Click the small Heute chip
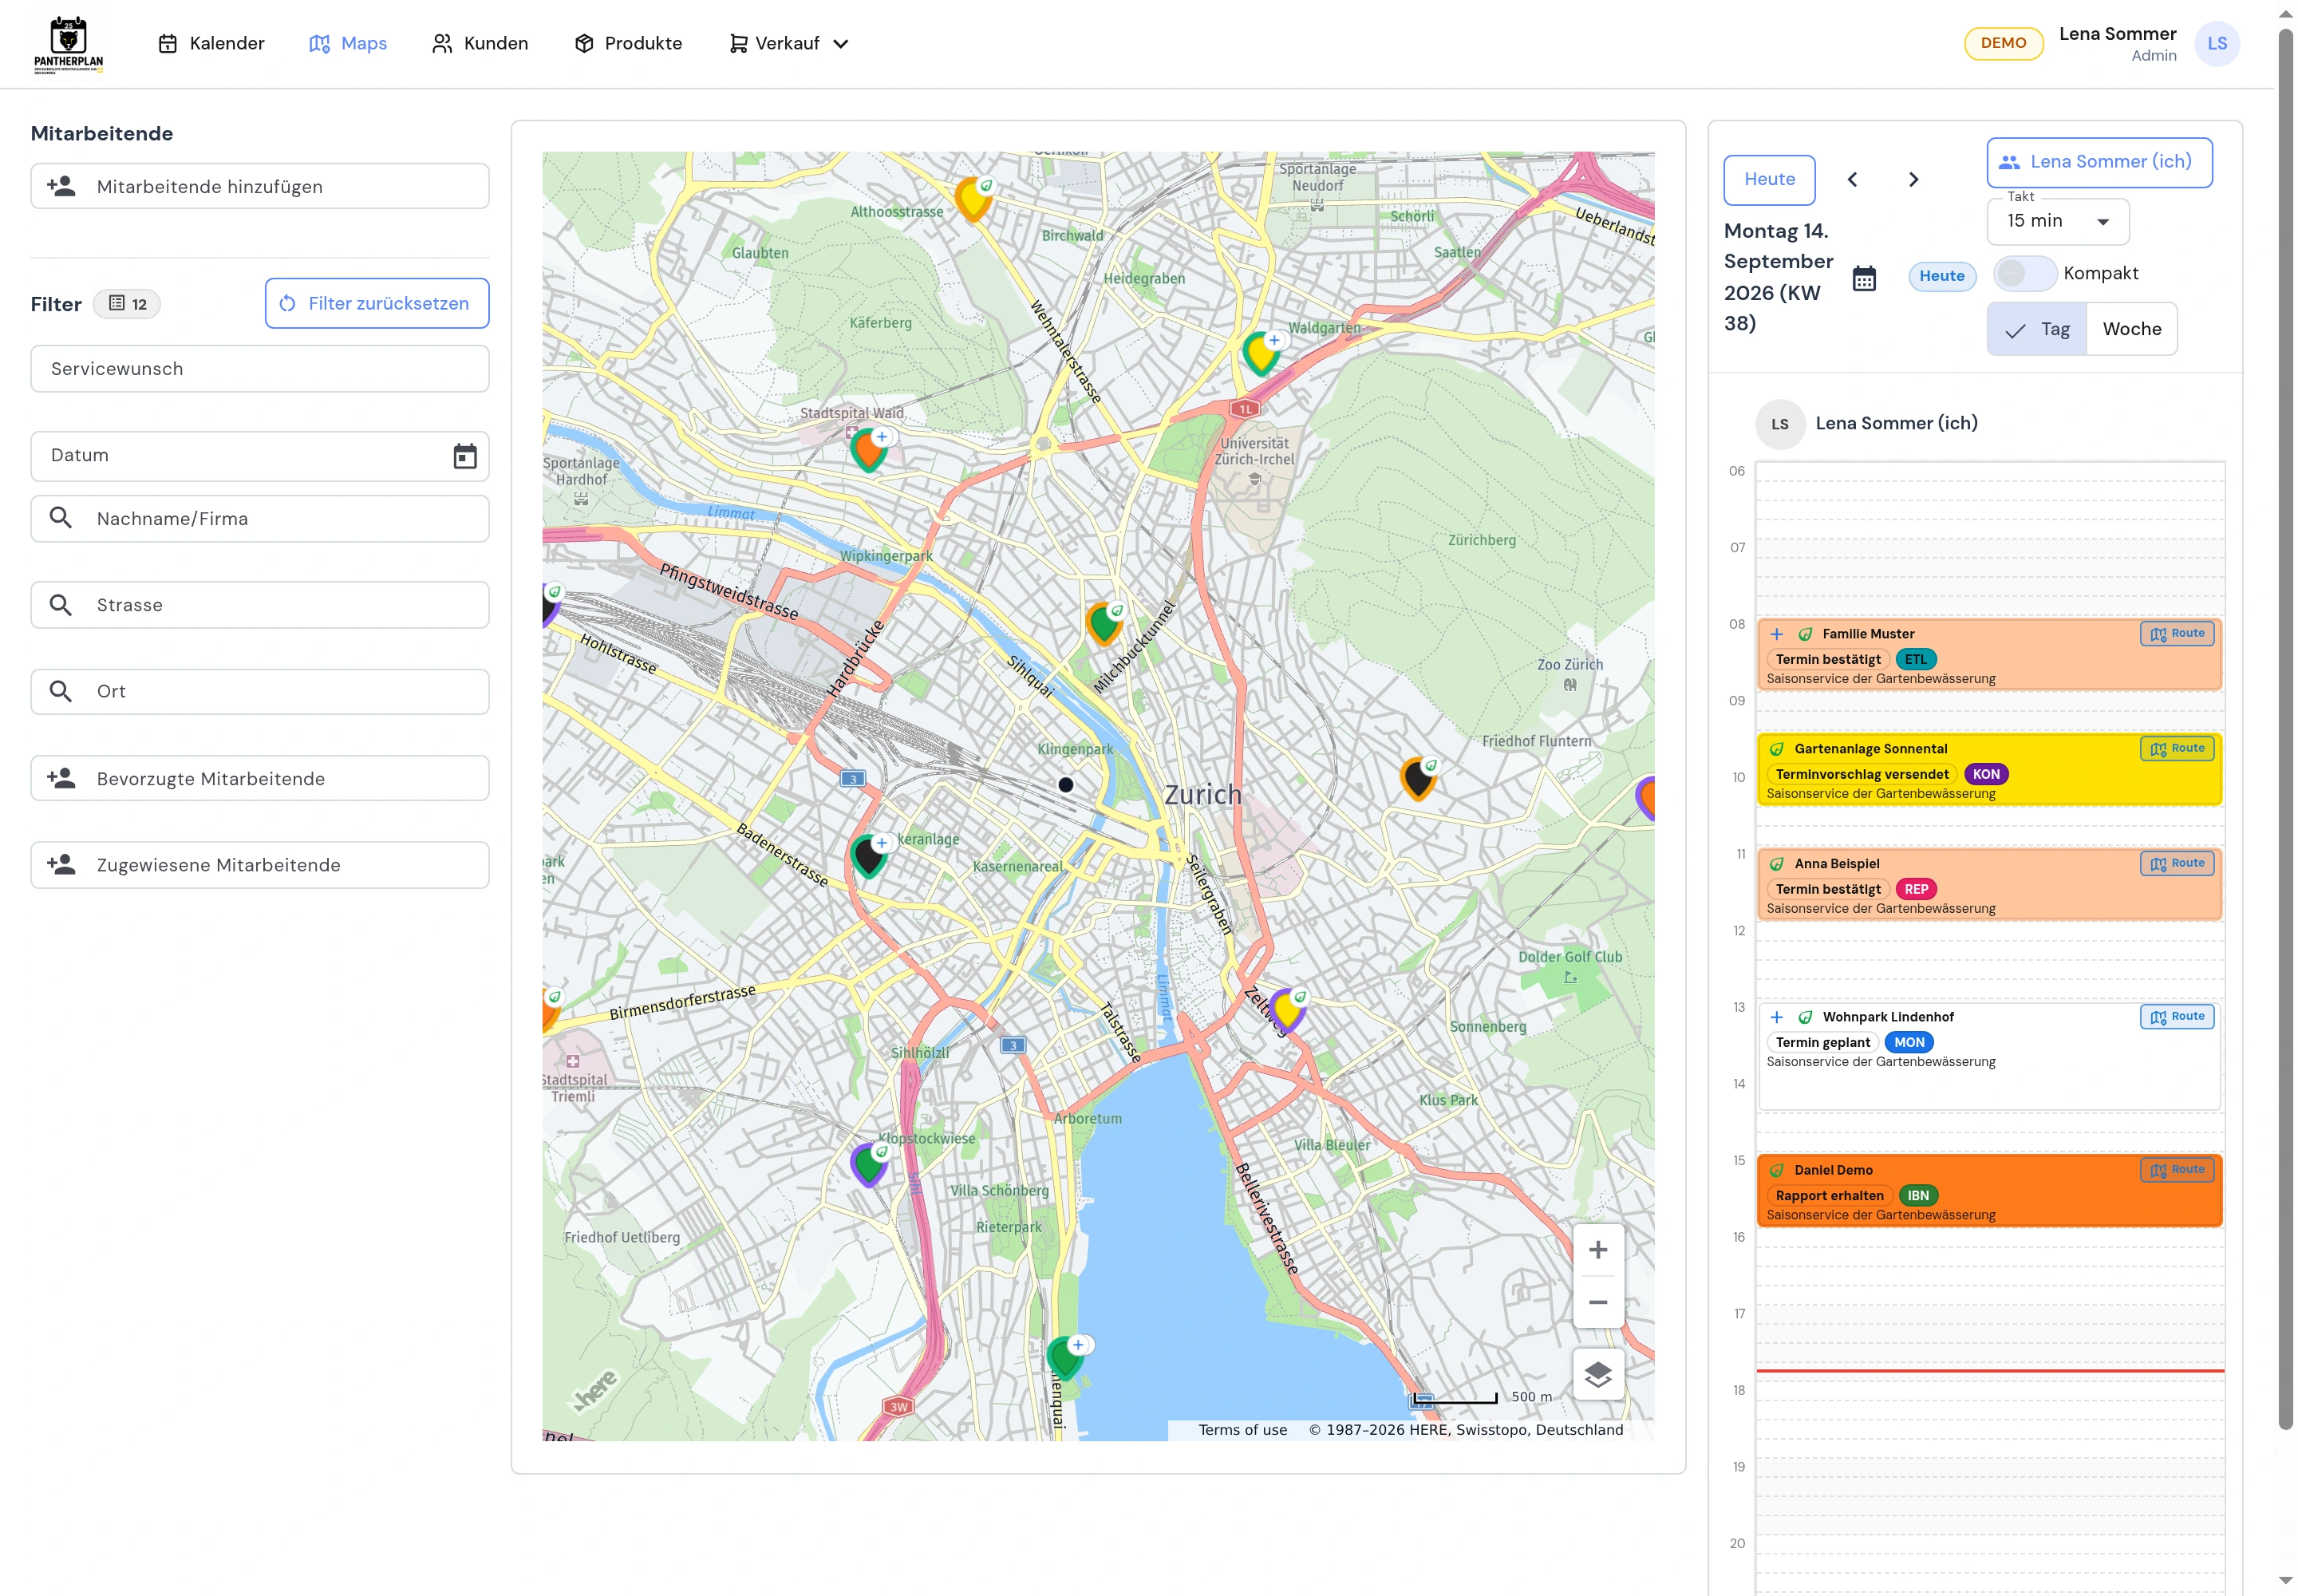 pos(1941,277)
